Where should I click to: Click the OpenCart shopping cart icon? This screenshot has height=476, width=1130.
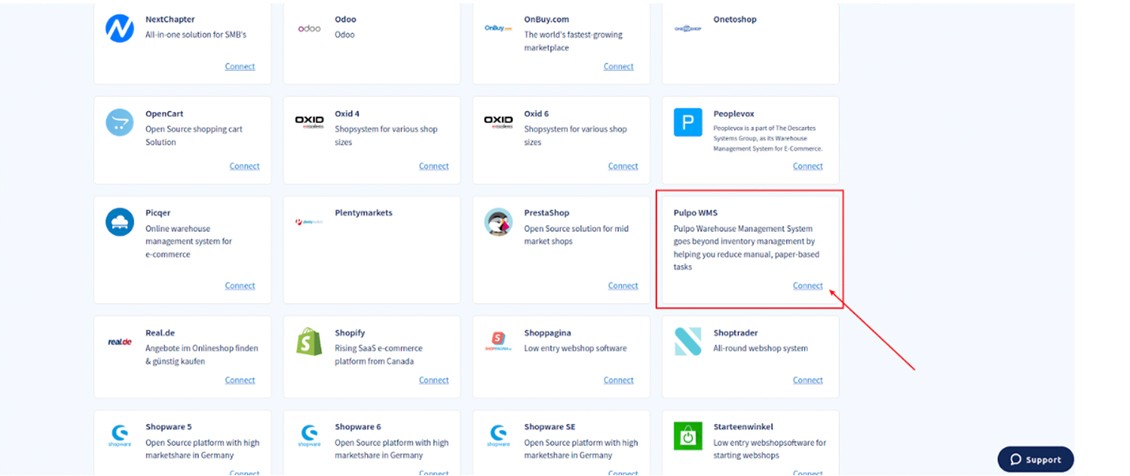[x=120, y=122]
